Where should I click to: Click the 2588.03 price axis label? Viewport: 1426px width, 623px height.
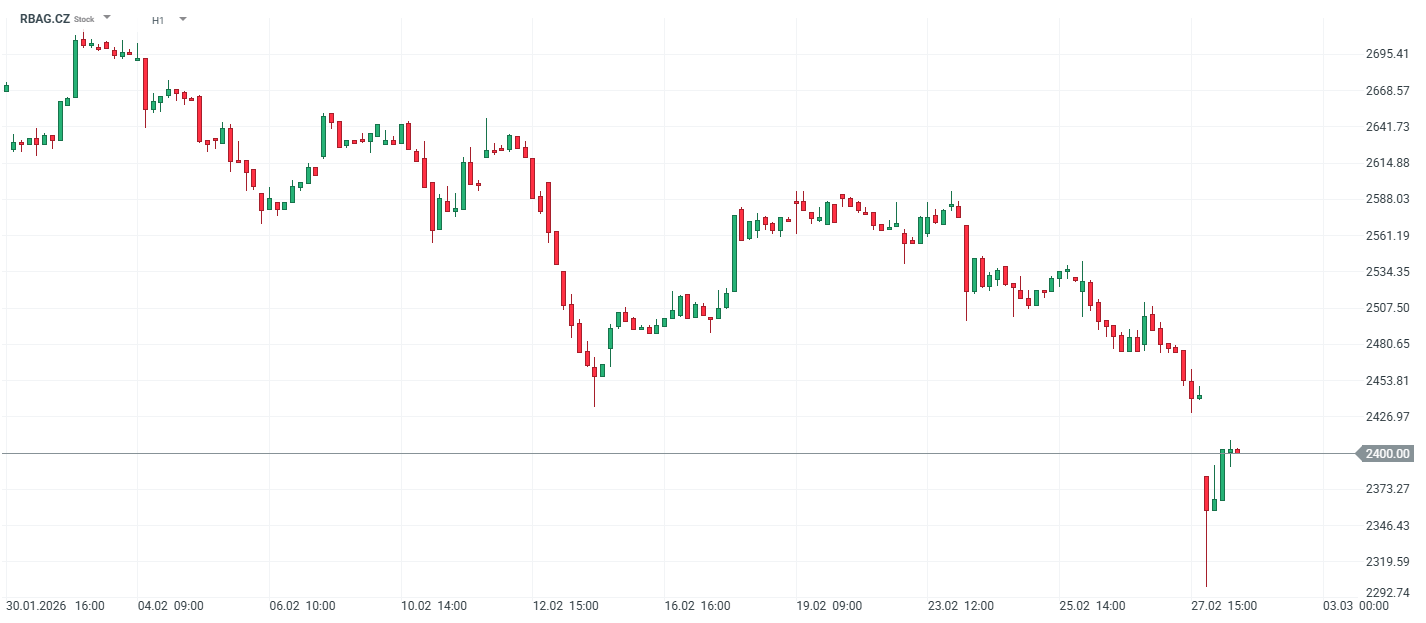[x=1387, y=199]
